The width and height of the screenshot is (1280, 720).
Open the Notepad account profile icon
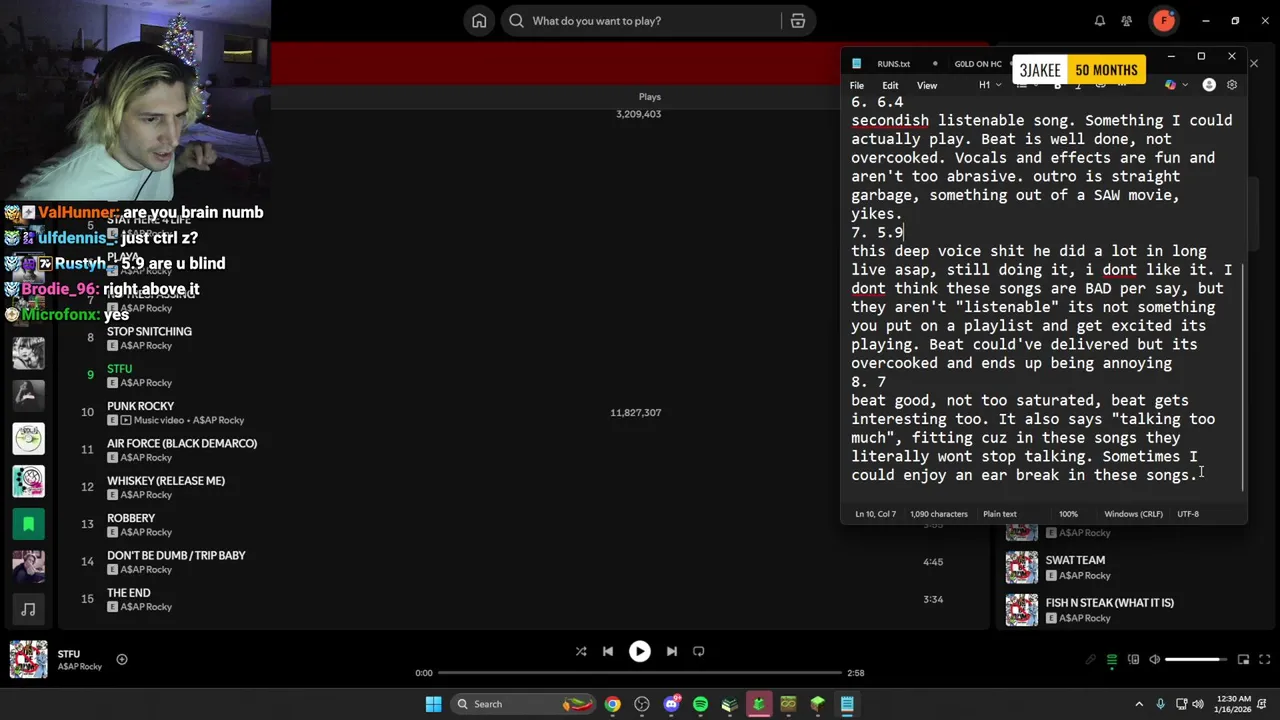pyautogui.click(x=1209, y=85)
